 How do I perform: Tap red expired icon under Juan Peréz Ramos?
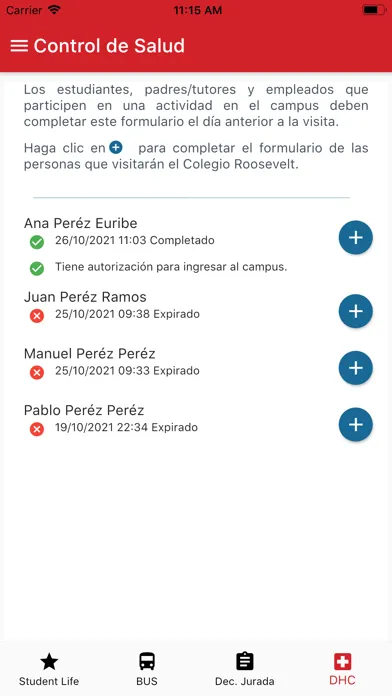[x=37, y=316]
